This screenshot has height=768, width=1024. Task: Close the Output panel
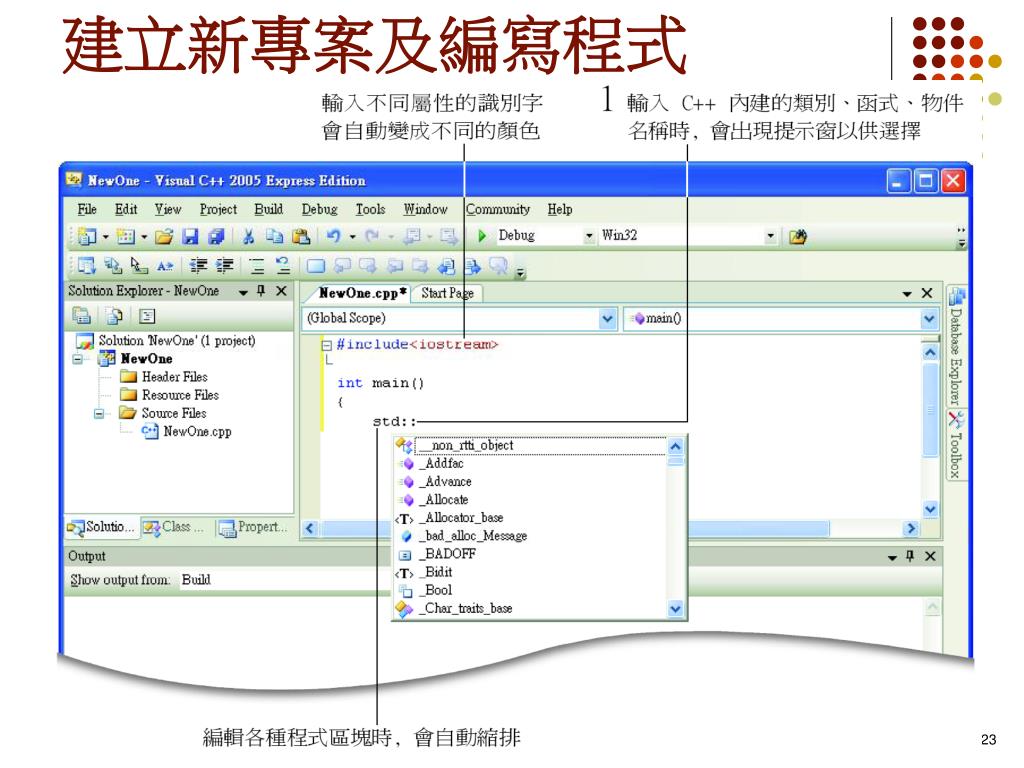coord(931,556)
